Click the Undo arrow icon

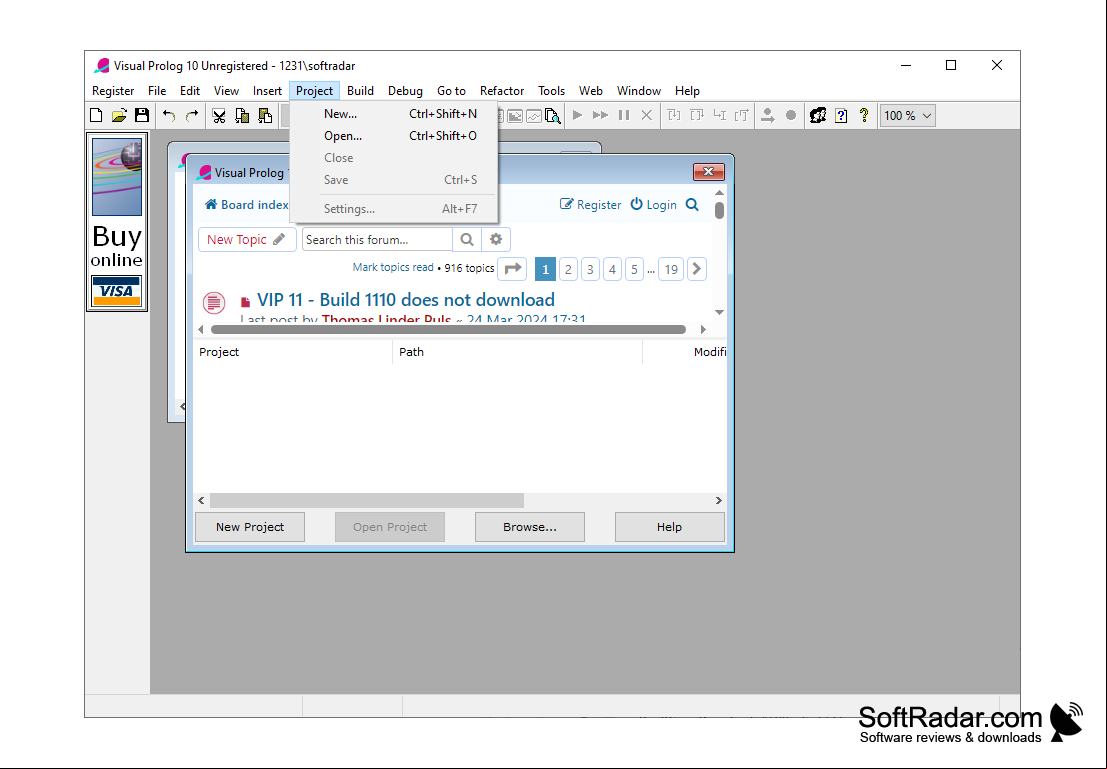click(169, 115)
